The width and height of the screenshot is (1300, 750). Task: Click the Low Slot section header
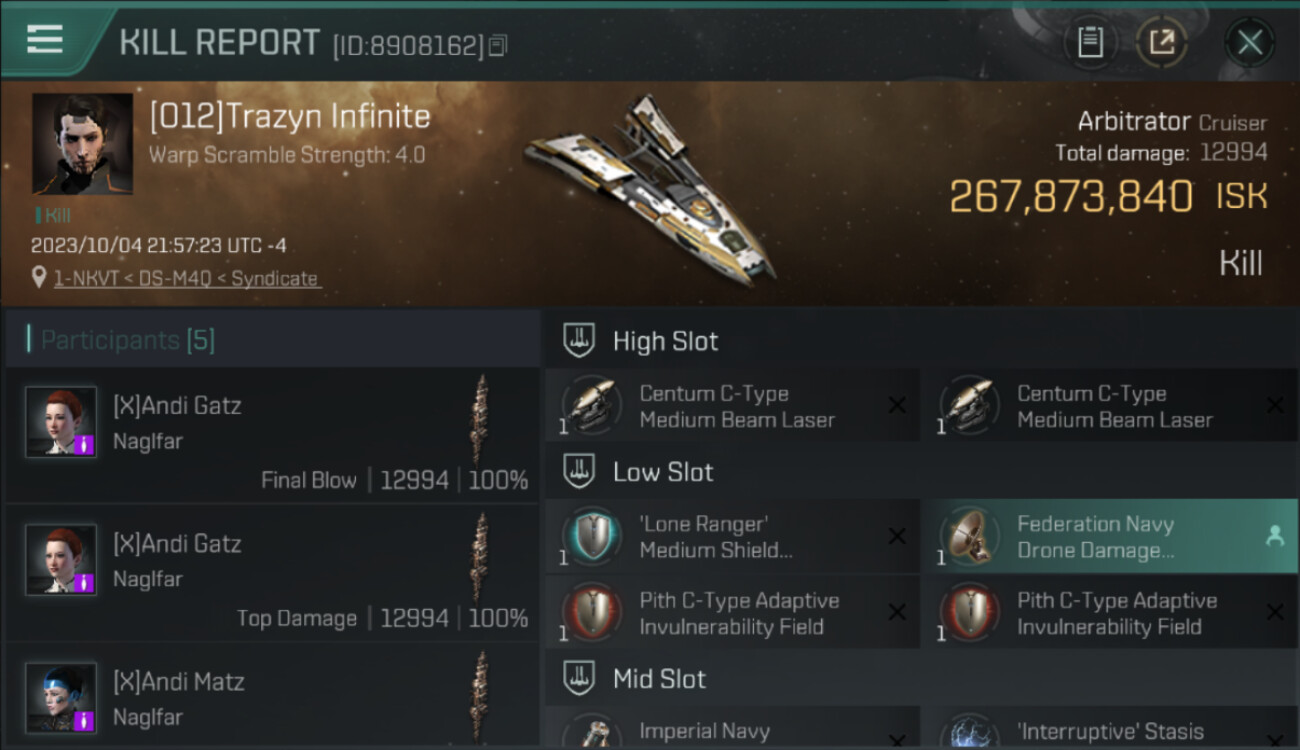663,472
